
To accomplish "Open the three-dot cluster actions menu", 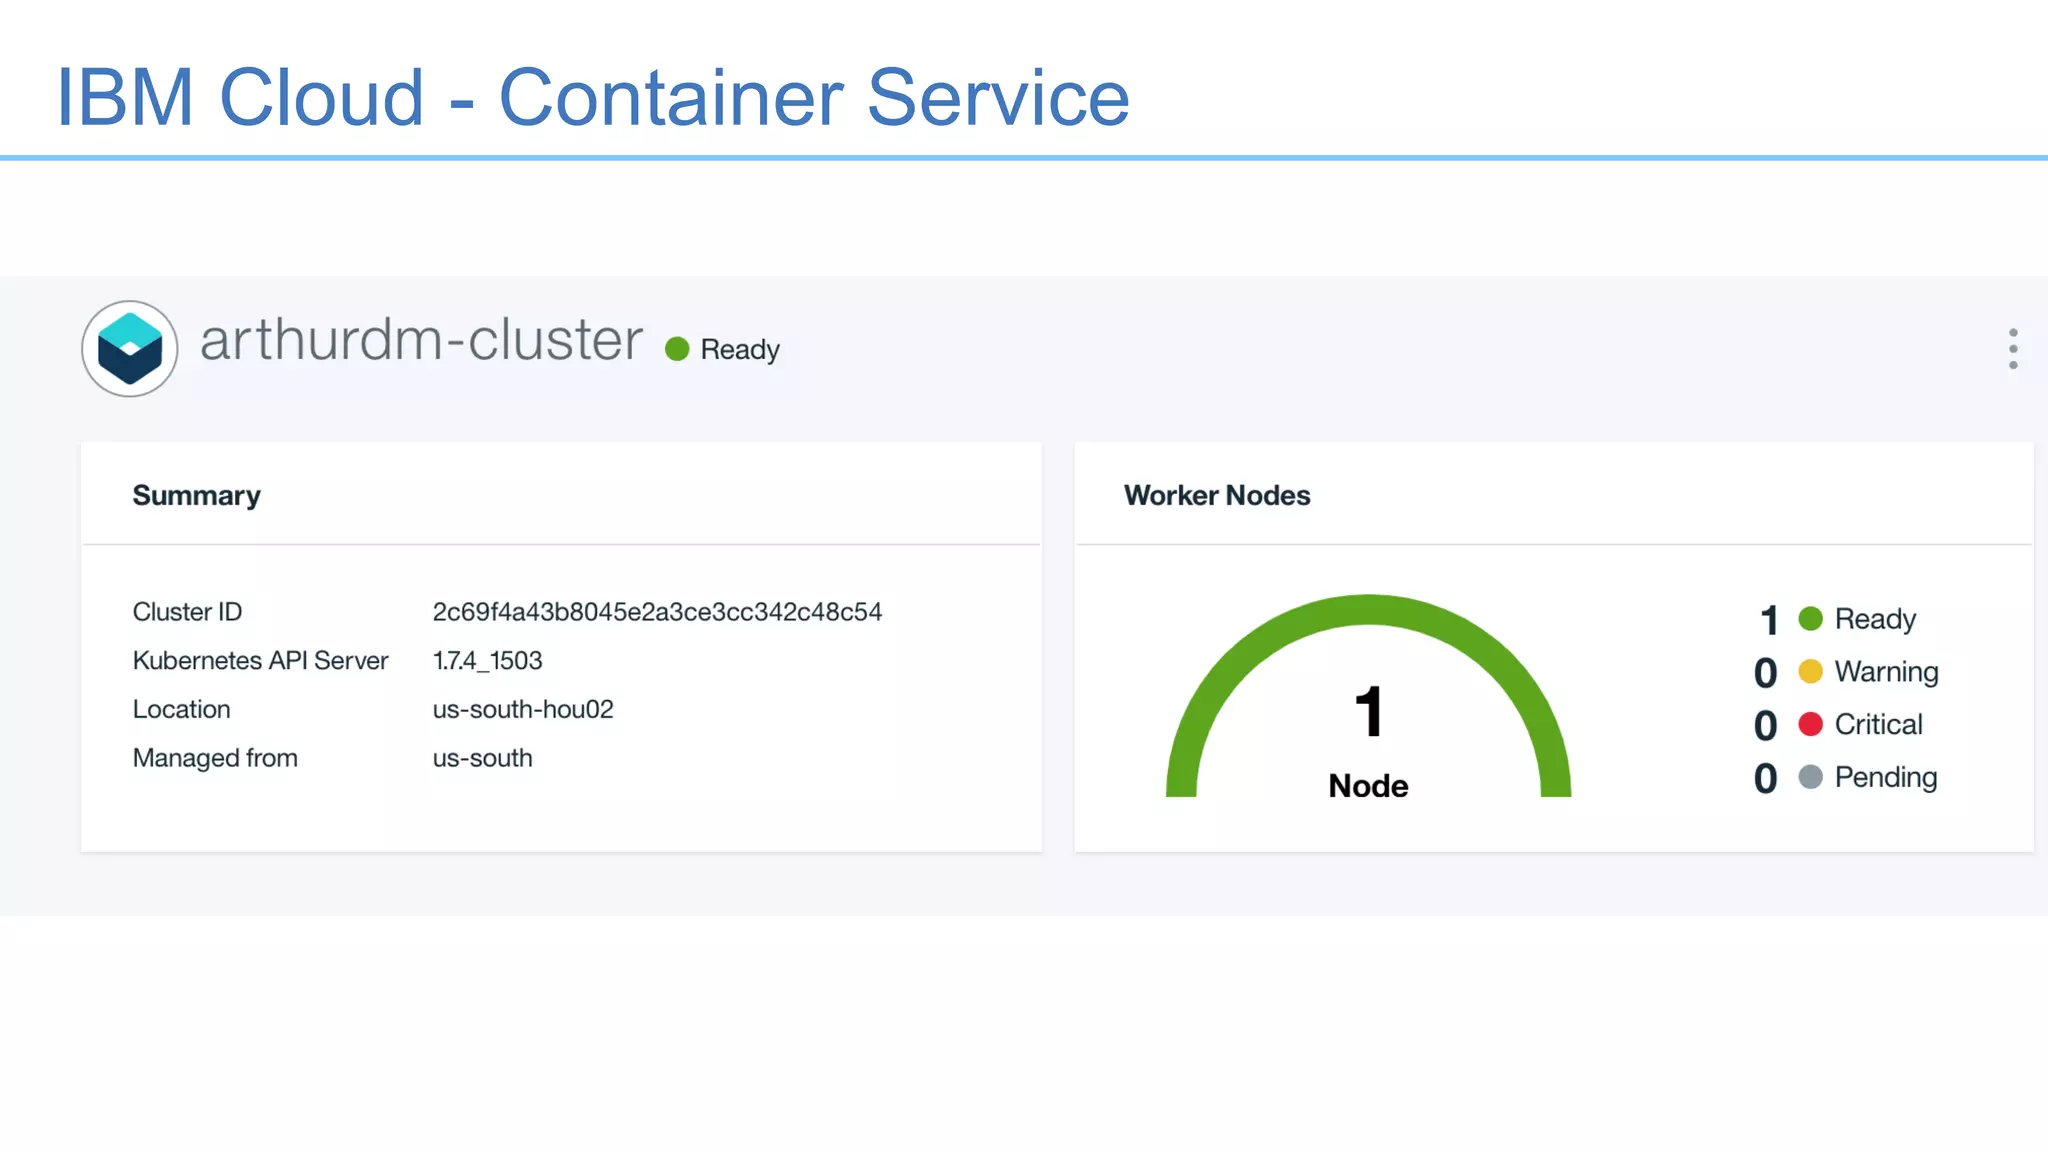I will click(x=2013, y=349).
